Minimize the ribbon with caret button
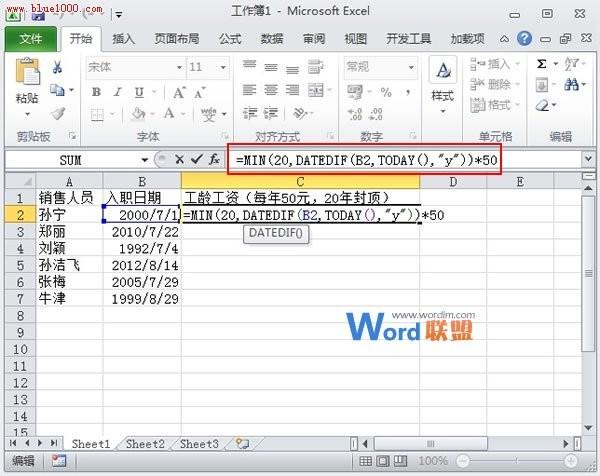This screenshot has width=600, height=476. (504, 39)
